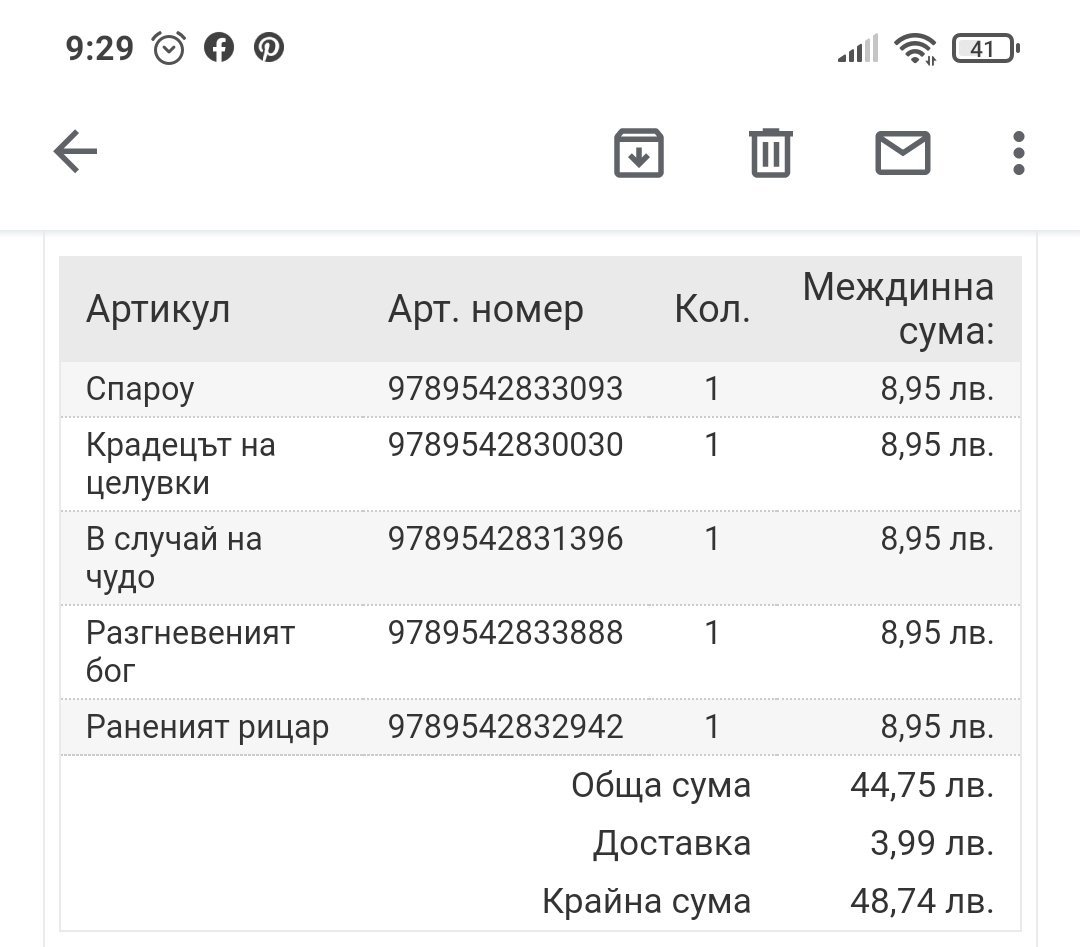Tap the alarm clock status icon
The image size is (1080, 947).
tap(169, 48)
